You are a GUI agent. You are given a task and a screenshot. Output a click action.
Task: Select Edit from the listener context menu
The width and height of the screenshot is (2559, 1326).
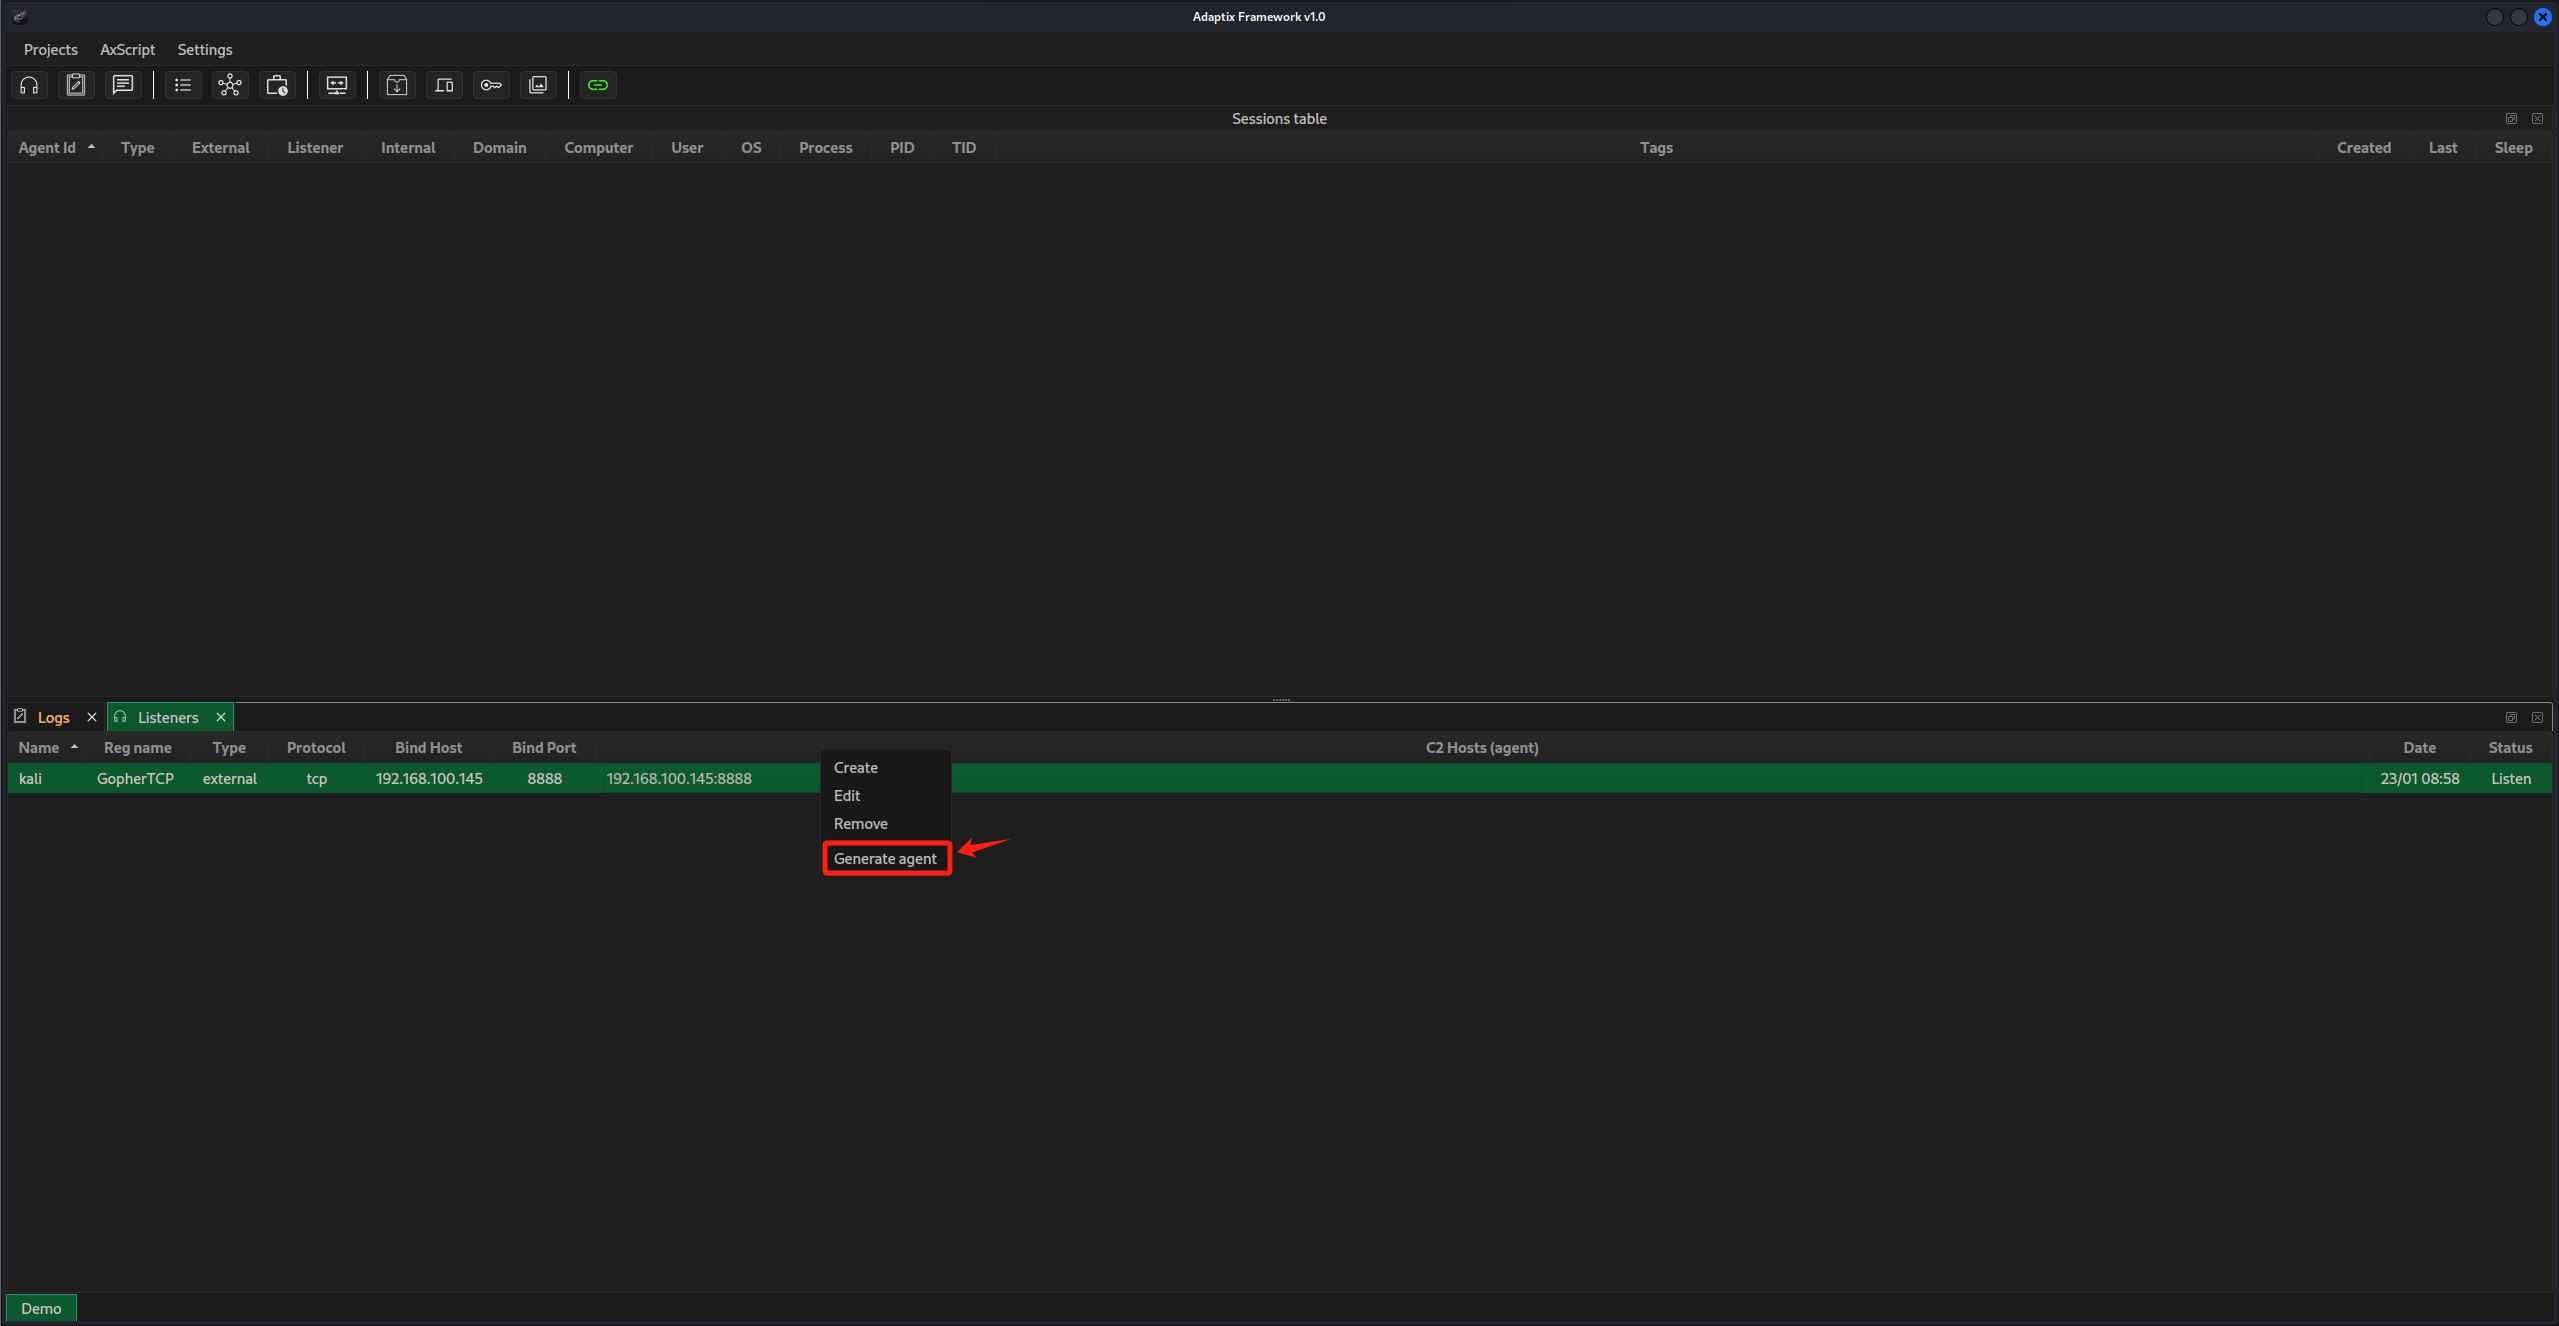[x=847, y=796]
